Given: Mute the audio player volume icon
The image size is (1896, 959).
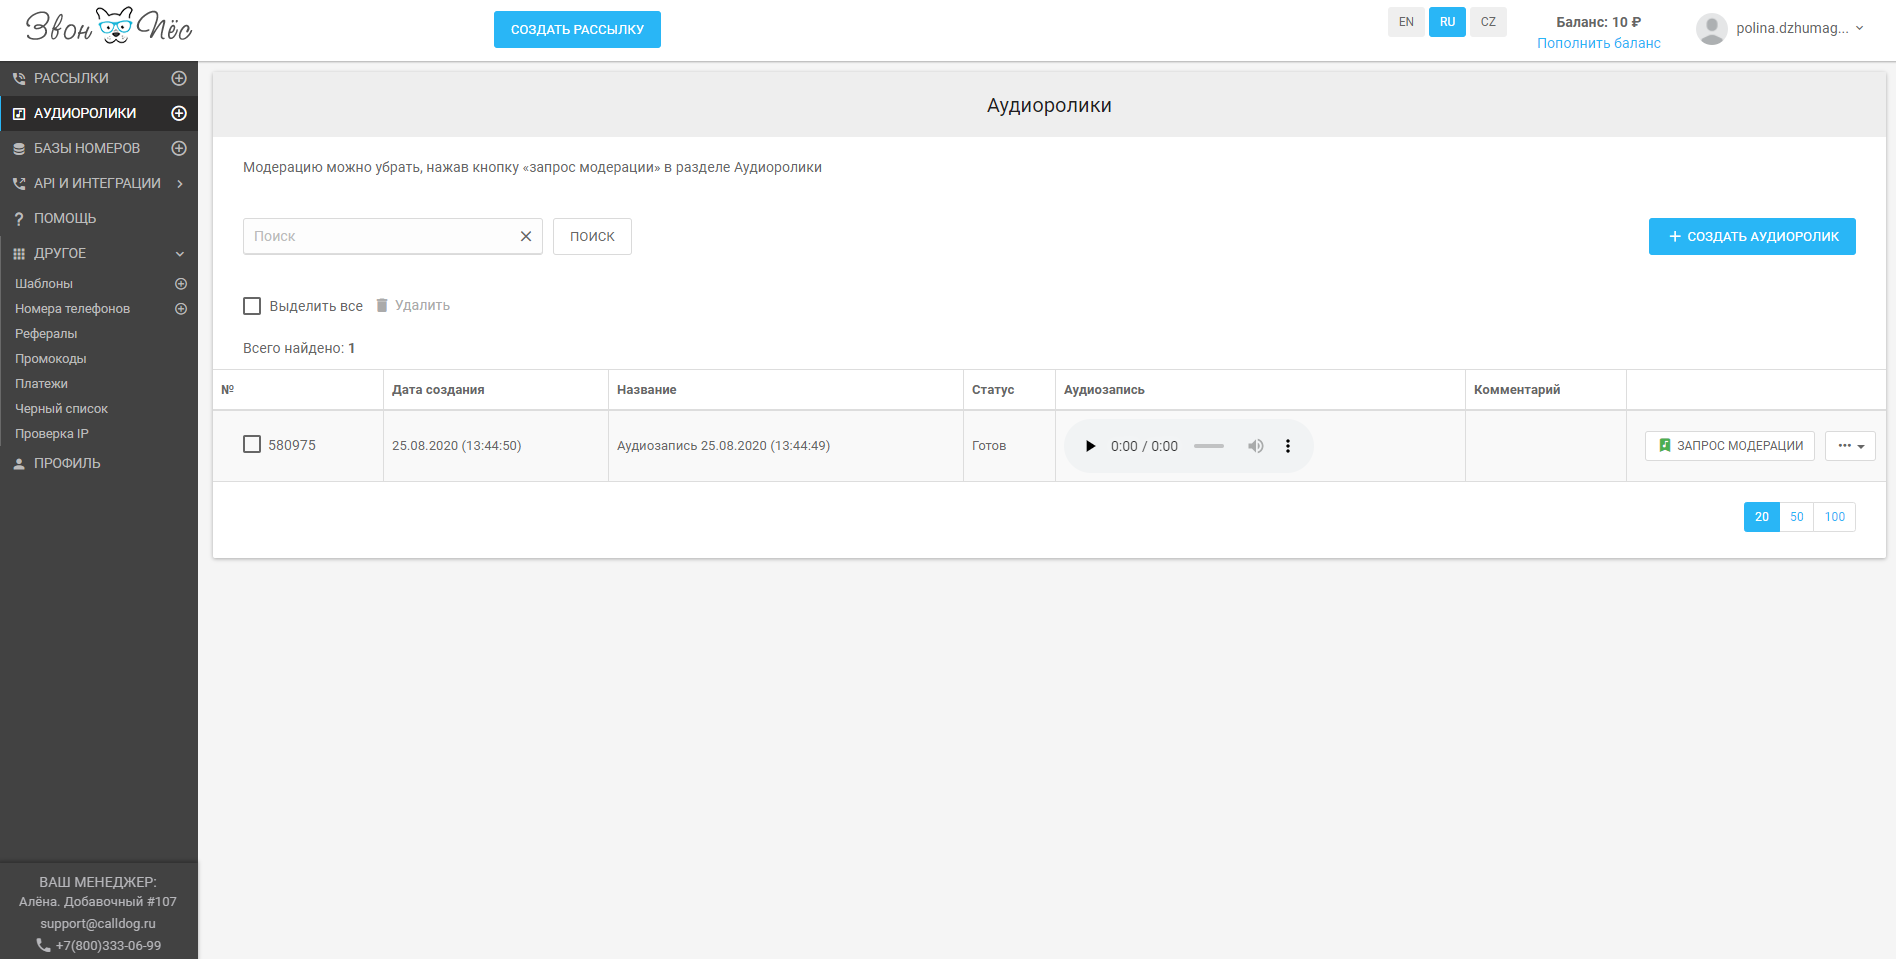Looking at the screenshot, I should coord(1256,446).
